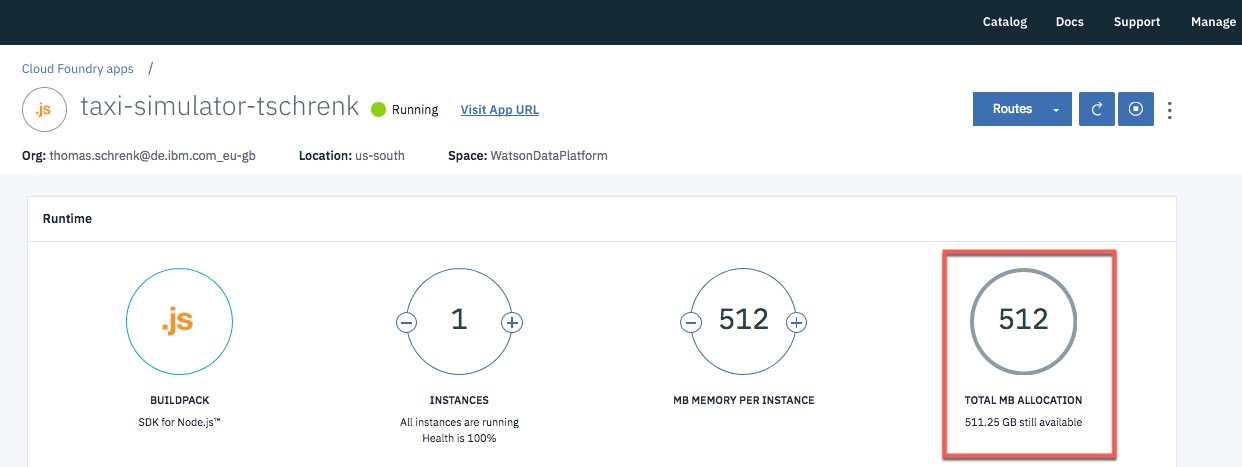Viewport: 1242px width, 467px height.
Task: Click the Space WatsonDataPlatform text
Action: [x=528, y=156]
